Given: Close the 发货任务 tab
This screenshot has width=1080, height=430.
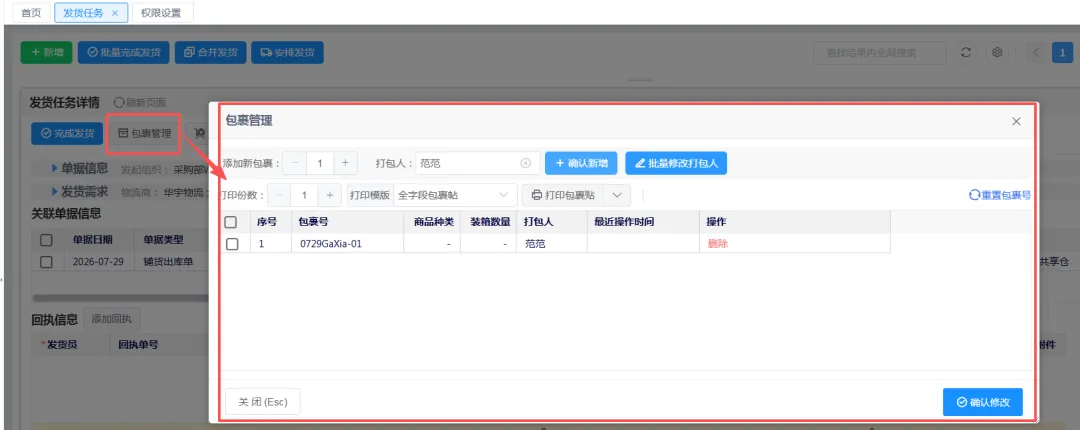Looking at the screenshot, I should (114, 13).
